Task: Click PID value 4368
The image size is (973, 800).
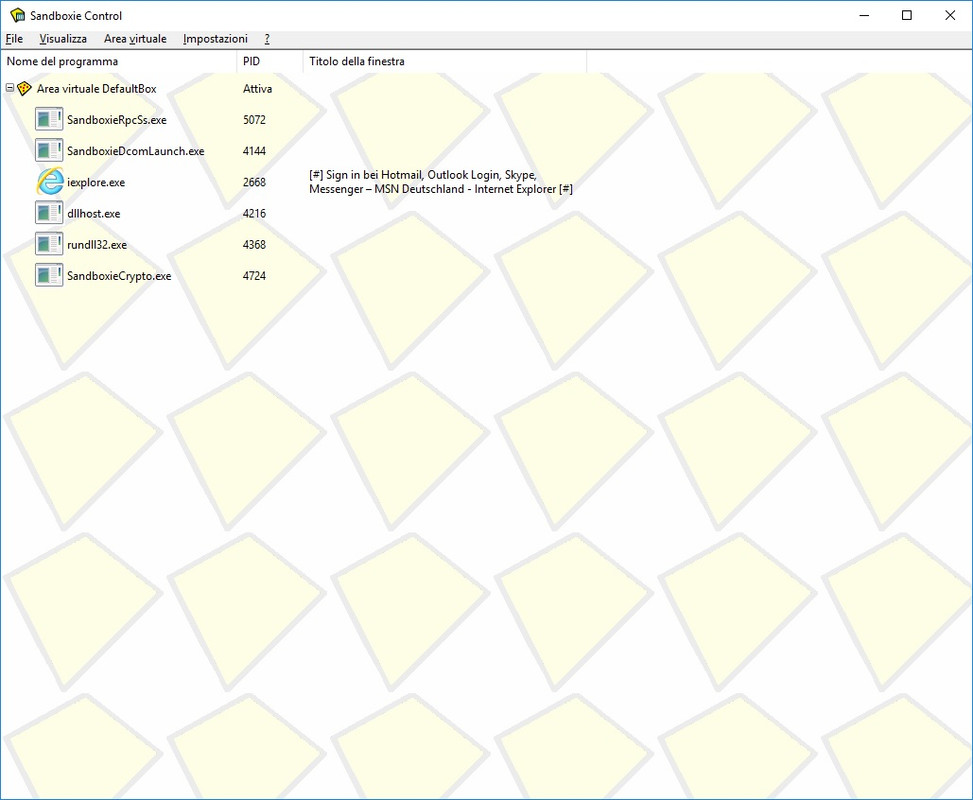Action: point(254,245)
